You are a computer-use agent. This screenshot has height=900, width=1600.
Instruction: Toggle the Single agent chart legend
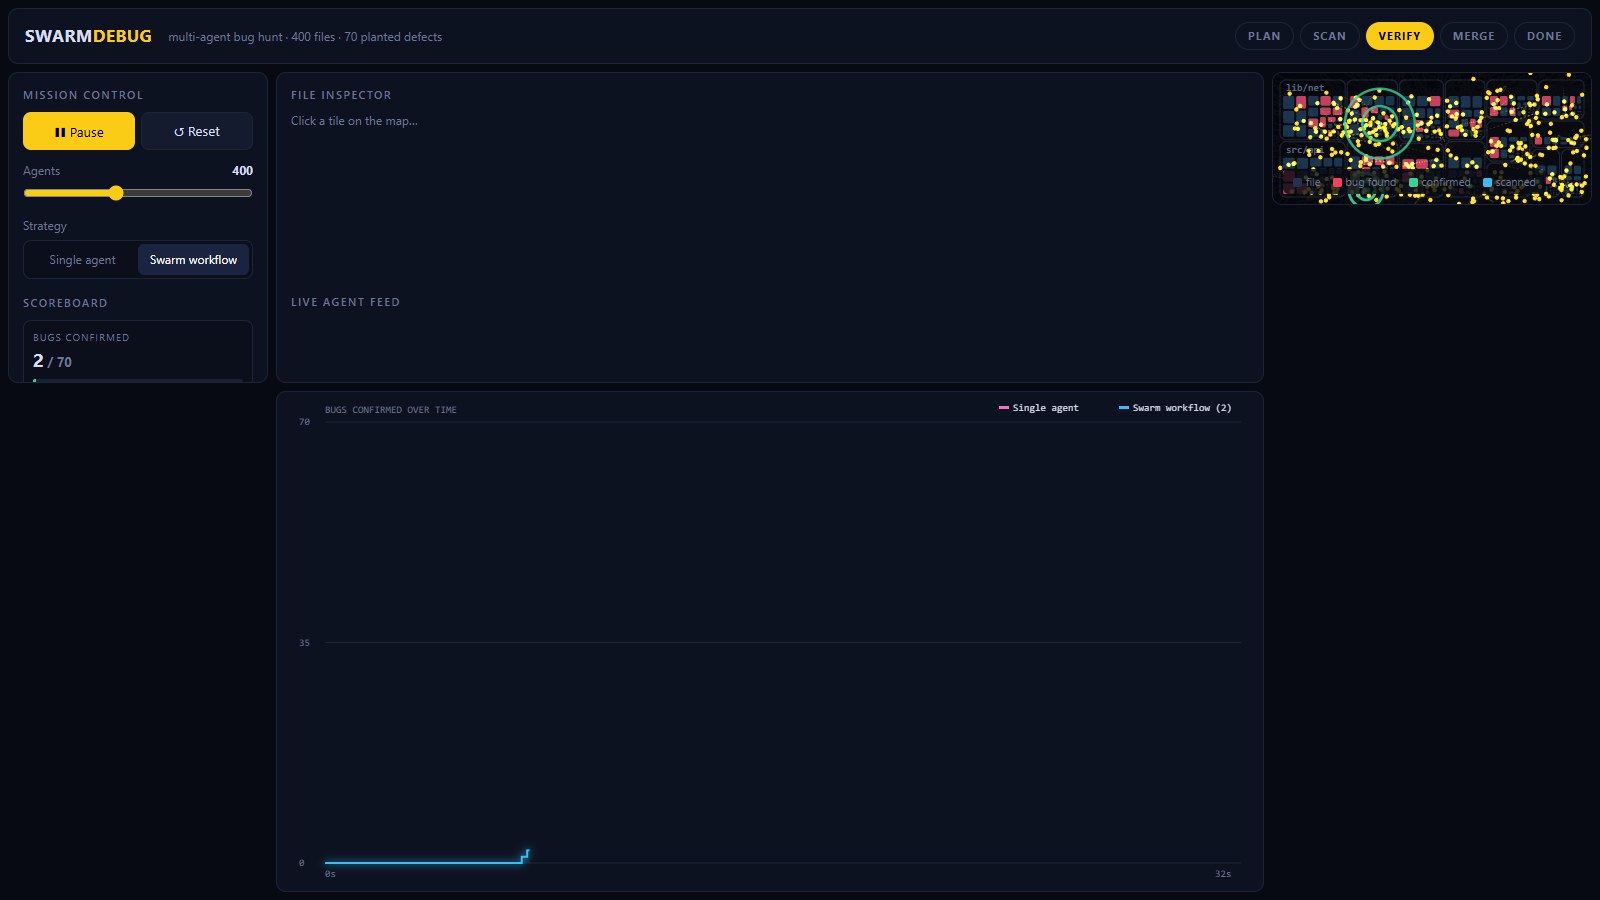(x=1038, y=408)
